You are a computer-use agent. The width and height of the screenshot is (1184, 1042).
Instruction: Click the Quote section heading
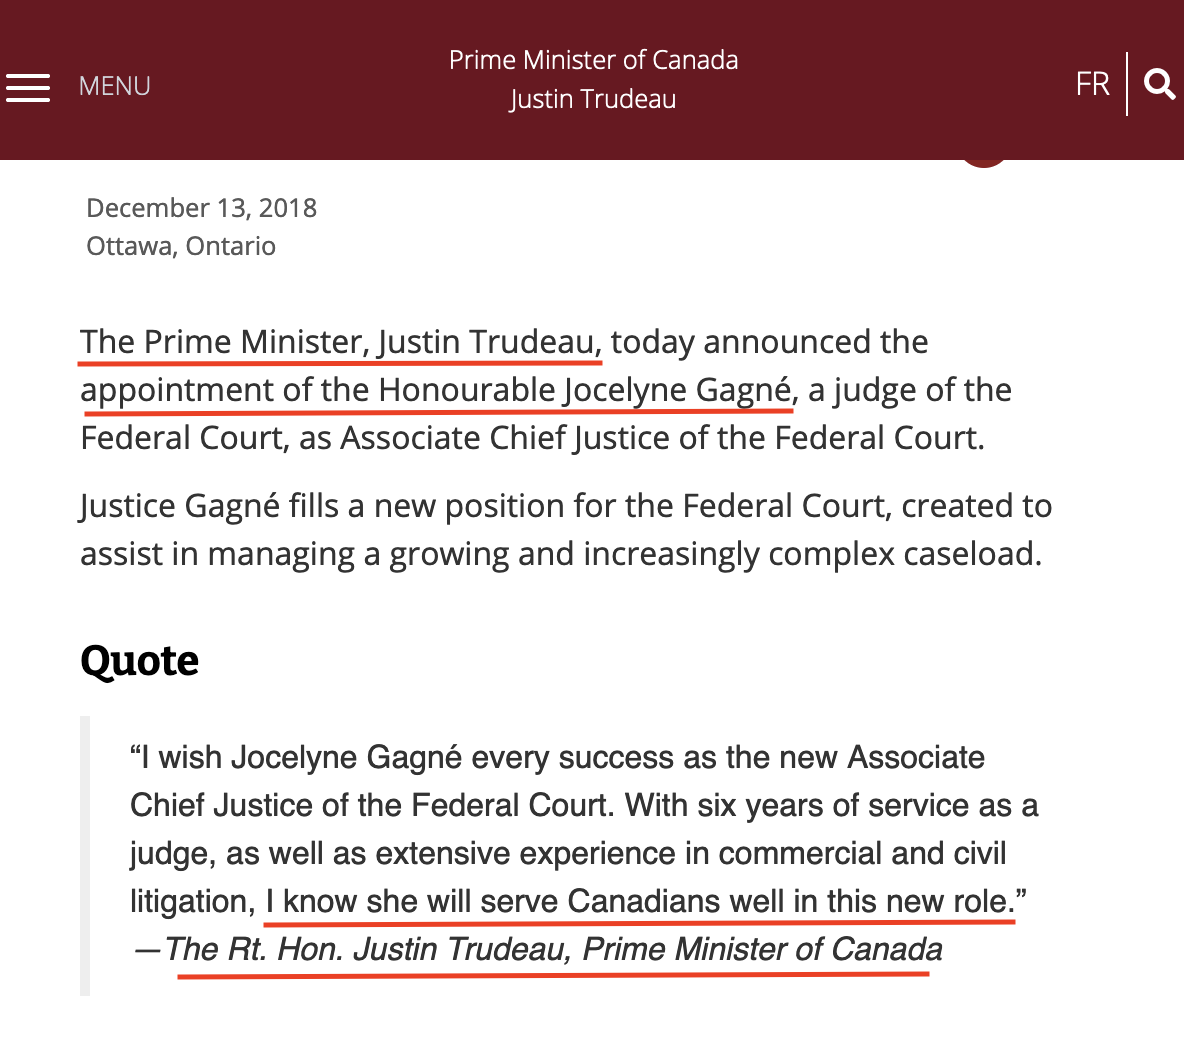coord(140,661)
